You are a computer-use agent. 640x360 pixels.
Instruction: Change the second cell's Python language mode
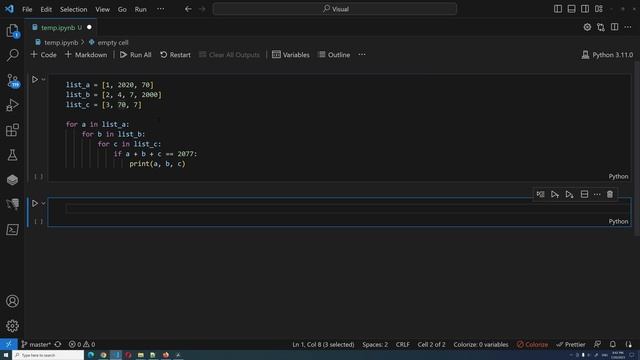(x=618, y=221)
